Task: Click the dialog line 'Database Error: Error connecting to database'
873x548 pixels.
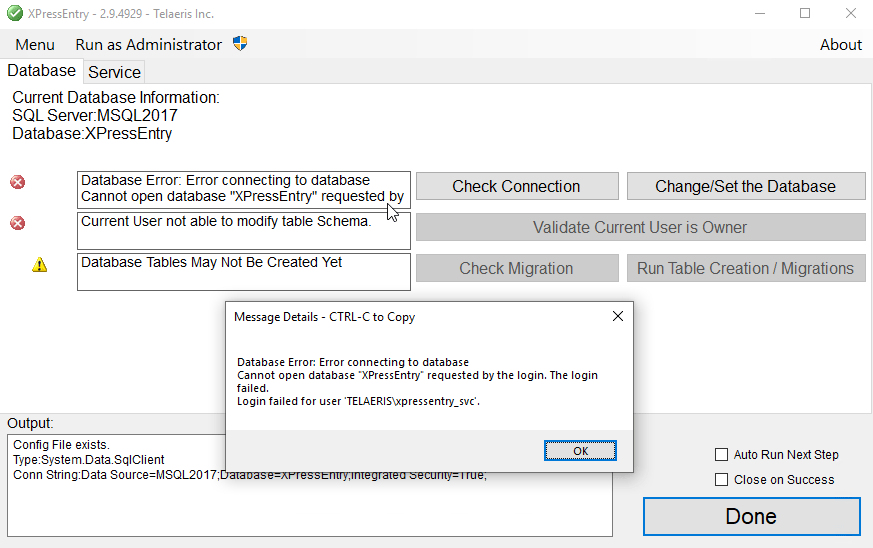Action: [353, 362]
